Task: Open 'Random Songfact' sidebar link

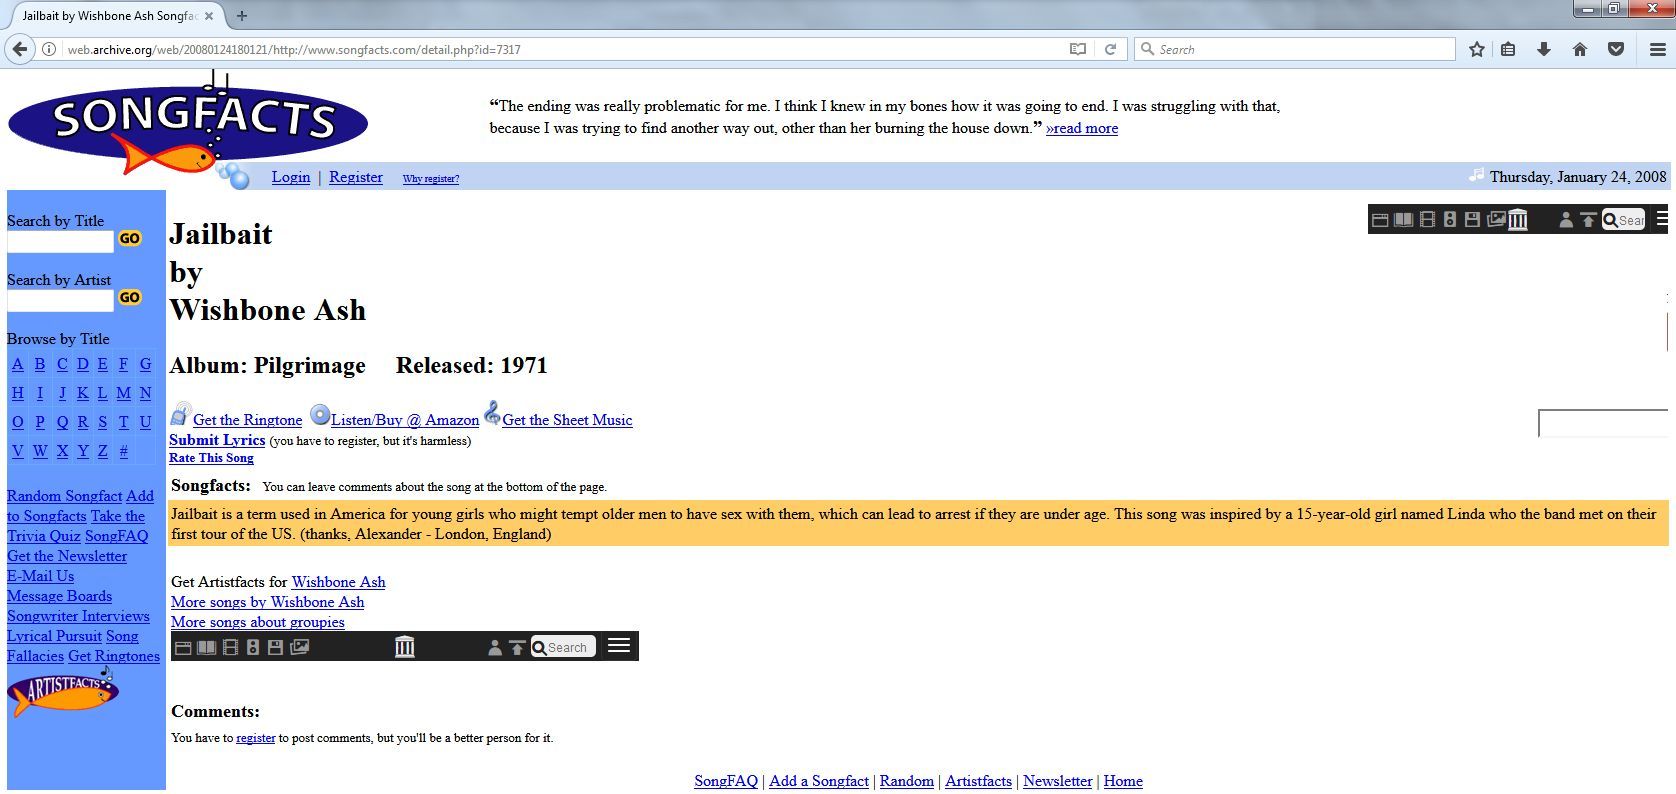Action: [64, 496]
